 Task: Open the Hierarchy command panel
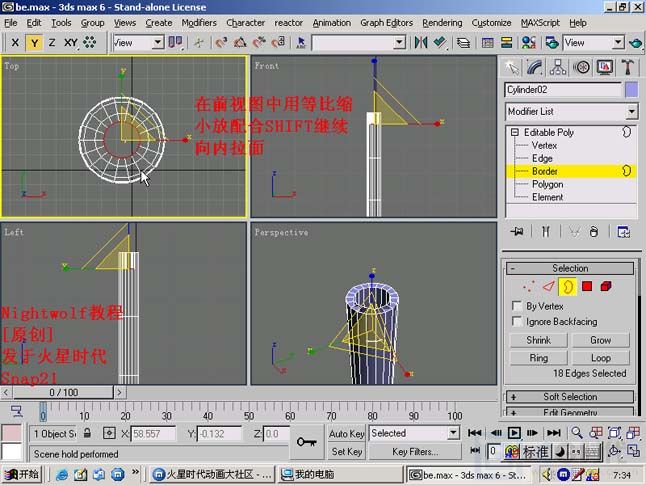(557, 68)
